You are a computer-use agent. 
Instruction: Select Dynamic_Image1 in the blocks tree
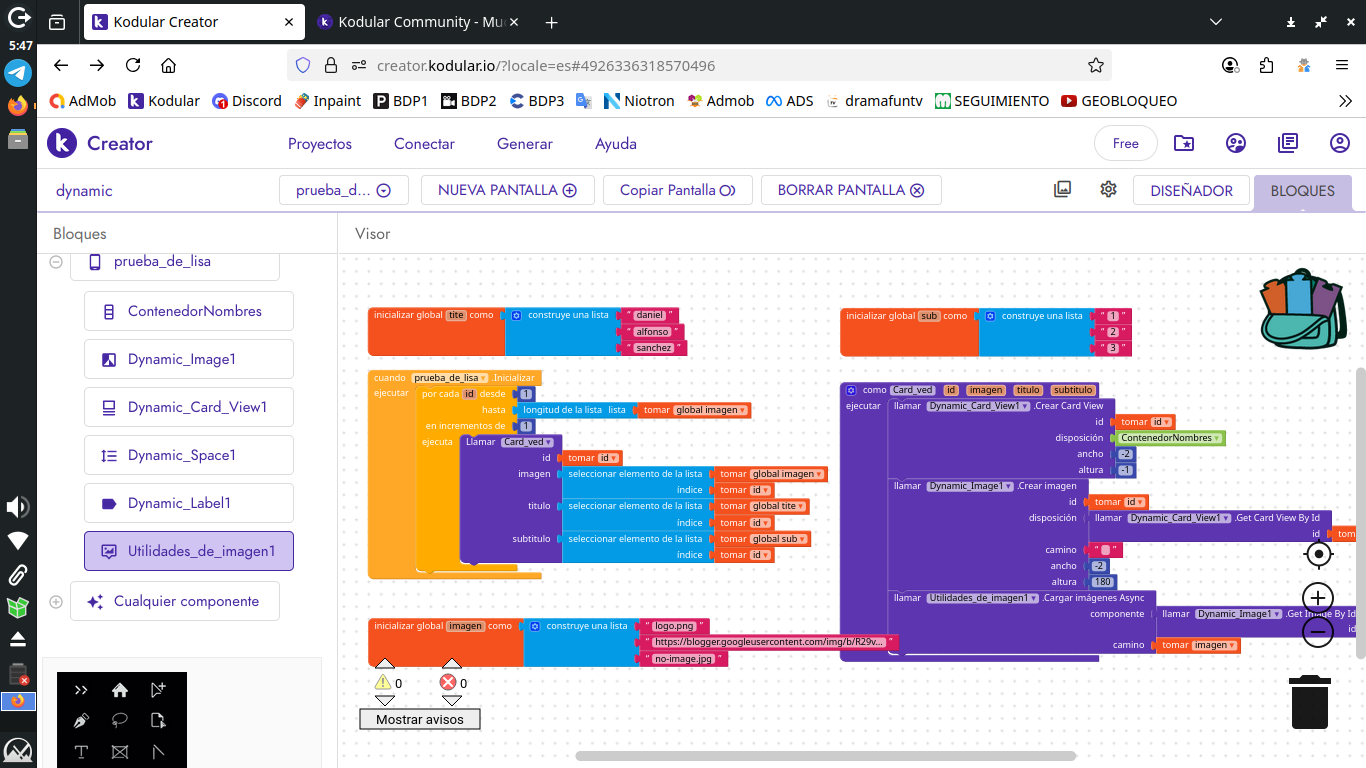point(189,359)
